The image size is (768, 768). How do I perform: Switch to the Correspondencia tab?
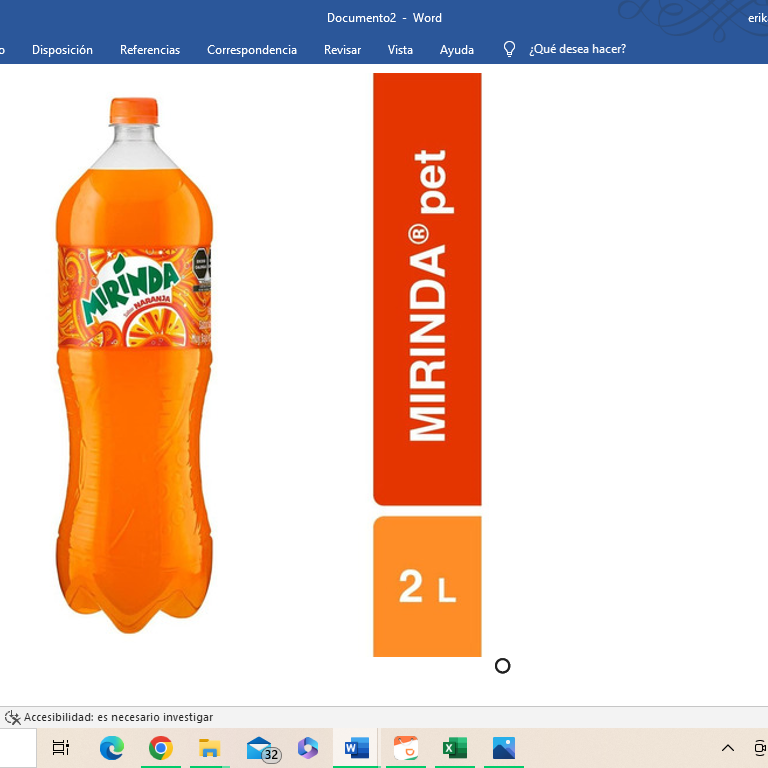point(252,50)
